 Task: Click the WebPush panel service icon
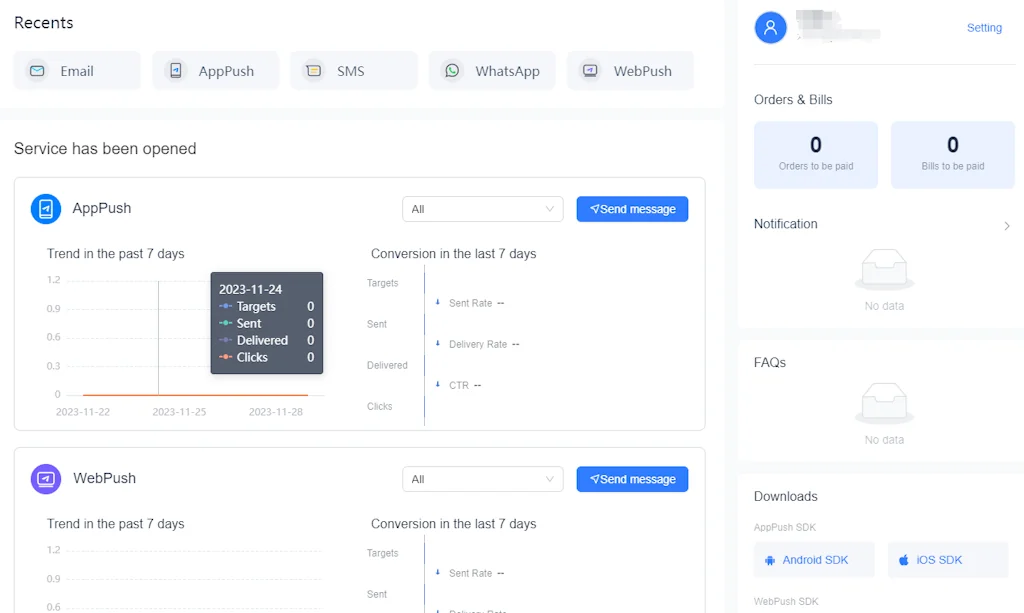click(45, 478)
